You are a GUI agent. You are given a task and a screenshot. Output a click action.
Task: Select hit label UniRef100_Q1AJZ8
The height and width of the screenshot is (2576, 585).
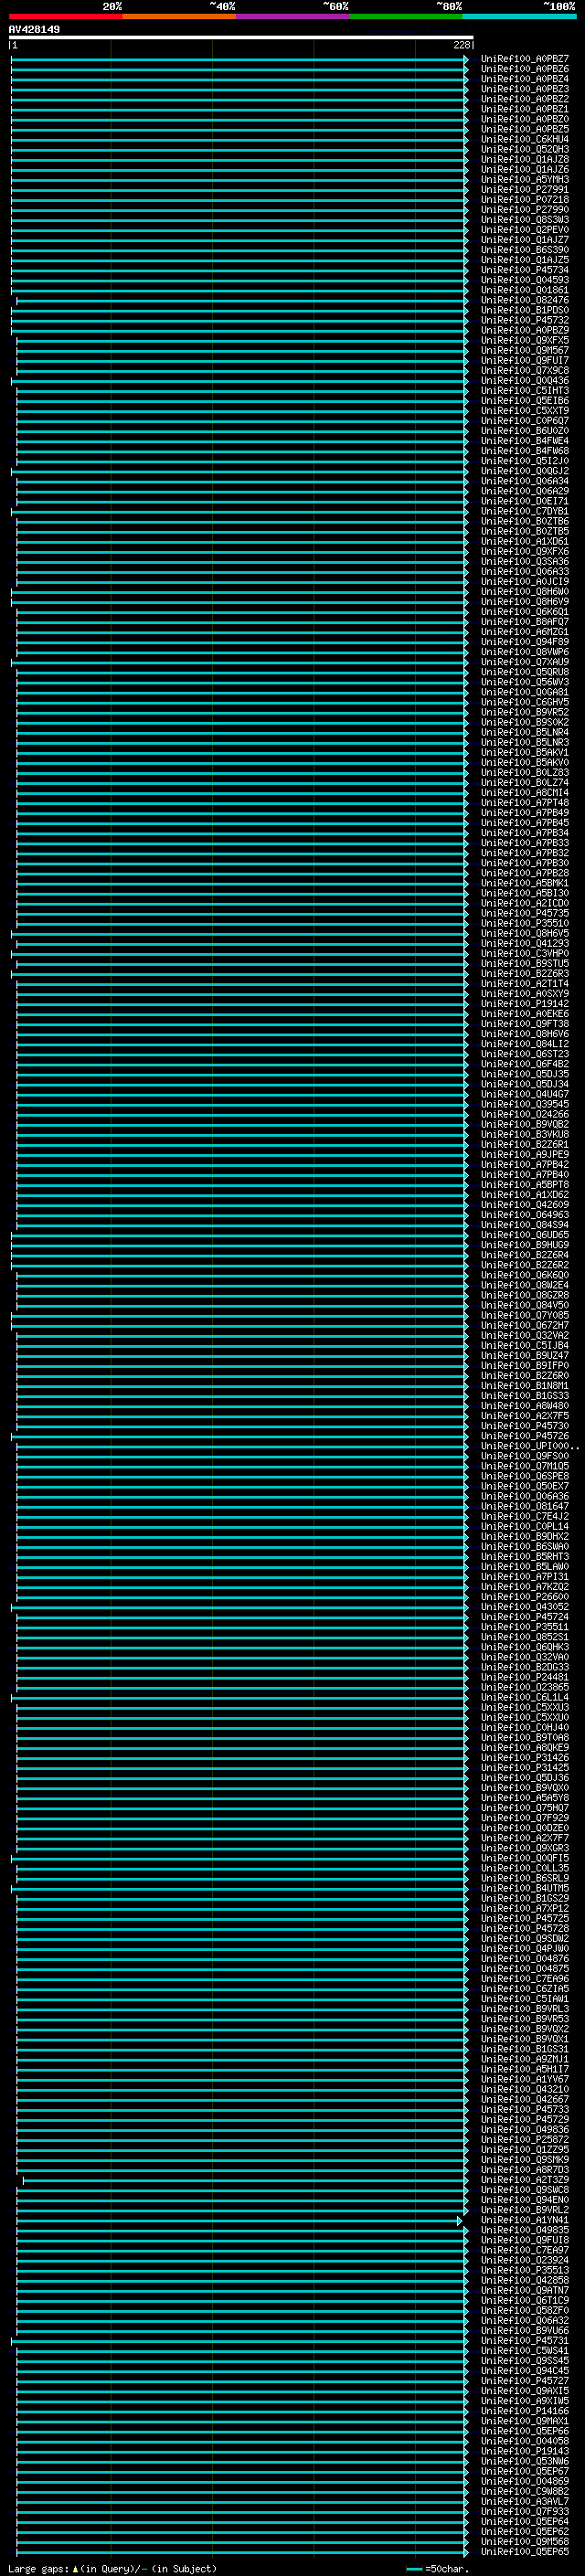pos(525,159)
